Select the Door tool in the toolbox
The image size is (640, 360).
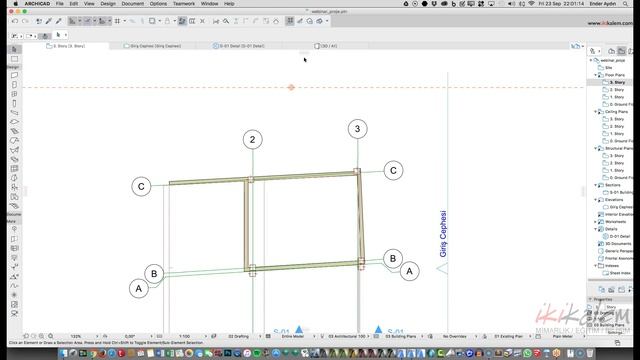(x=14, y=84)
